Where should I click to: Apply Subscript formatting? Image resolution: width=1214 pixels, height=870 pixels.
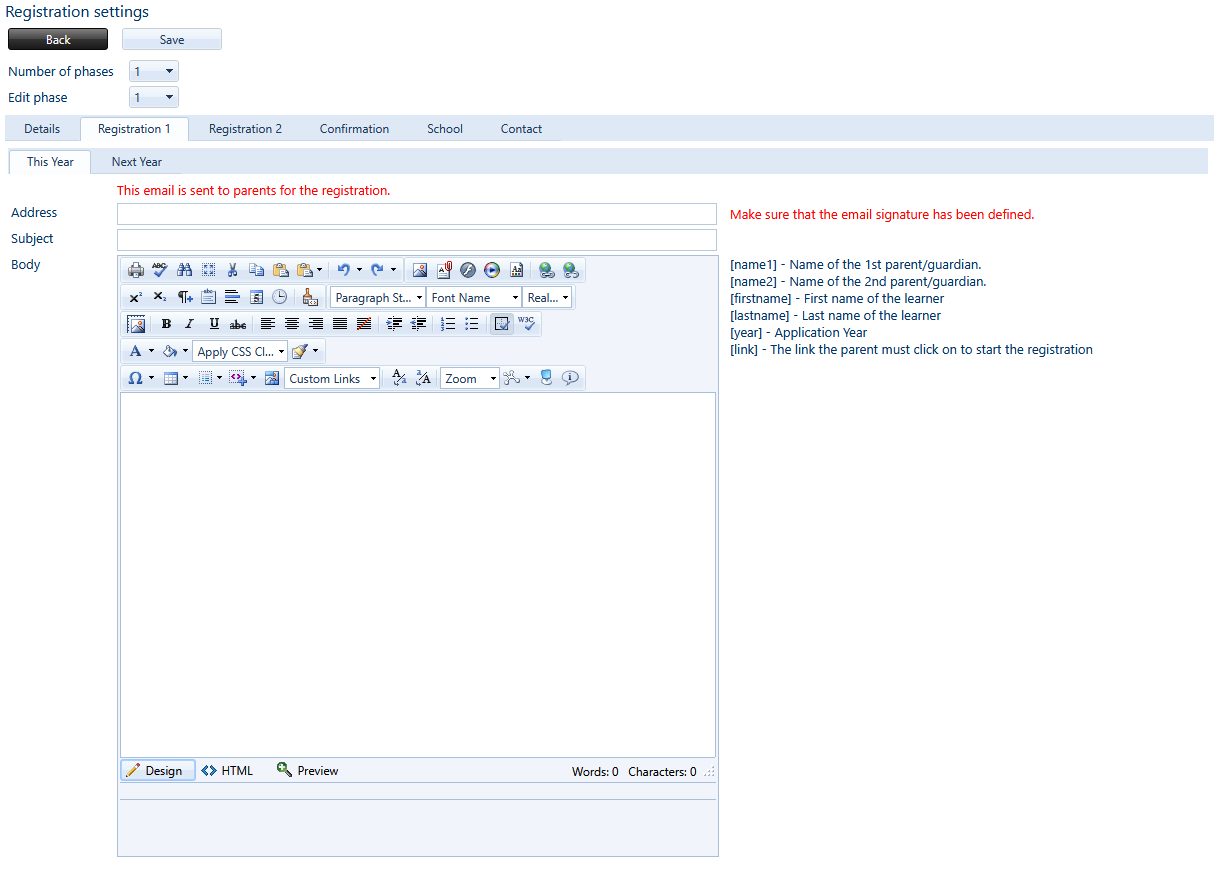coord(160,297)
